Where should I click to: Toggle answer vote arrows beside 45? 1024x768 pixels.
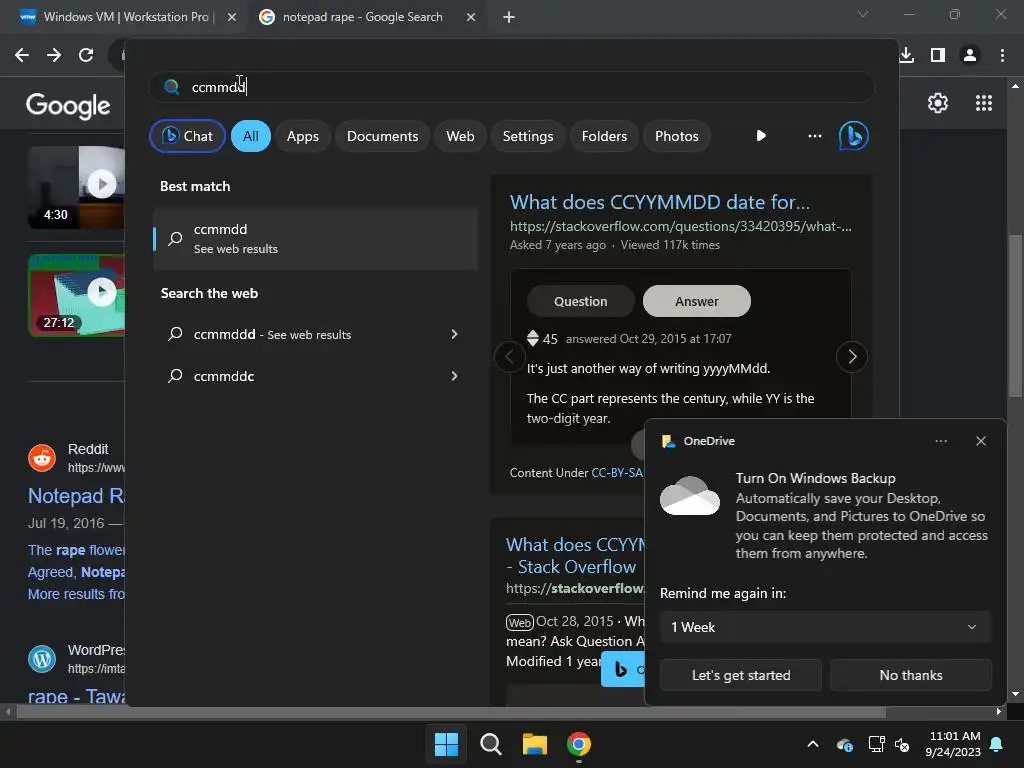coord(533,338)
